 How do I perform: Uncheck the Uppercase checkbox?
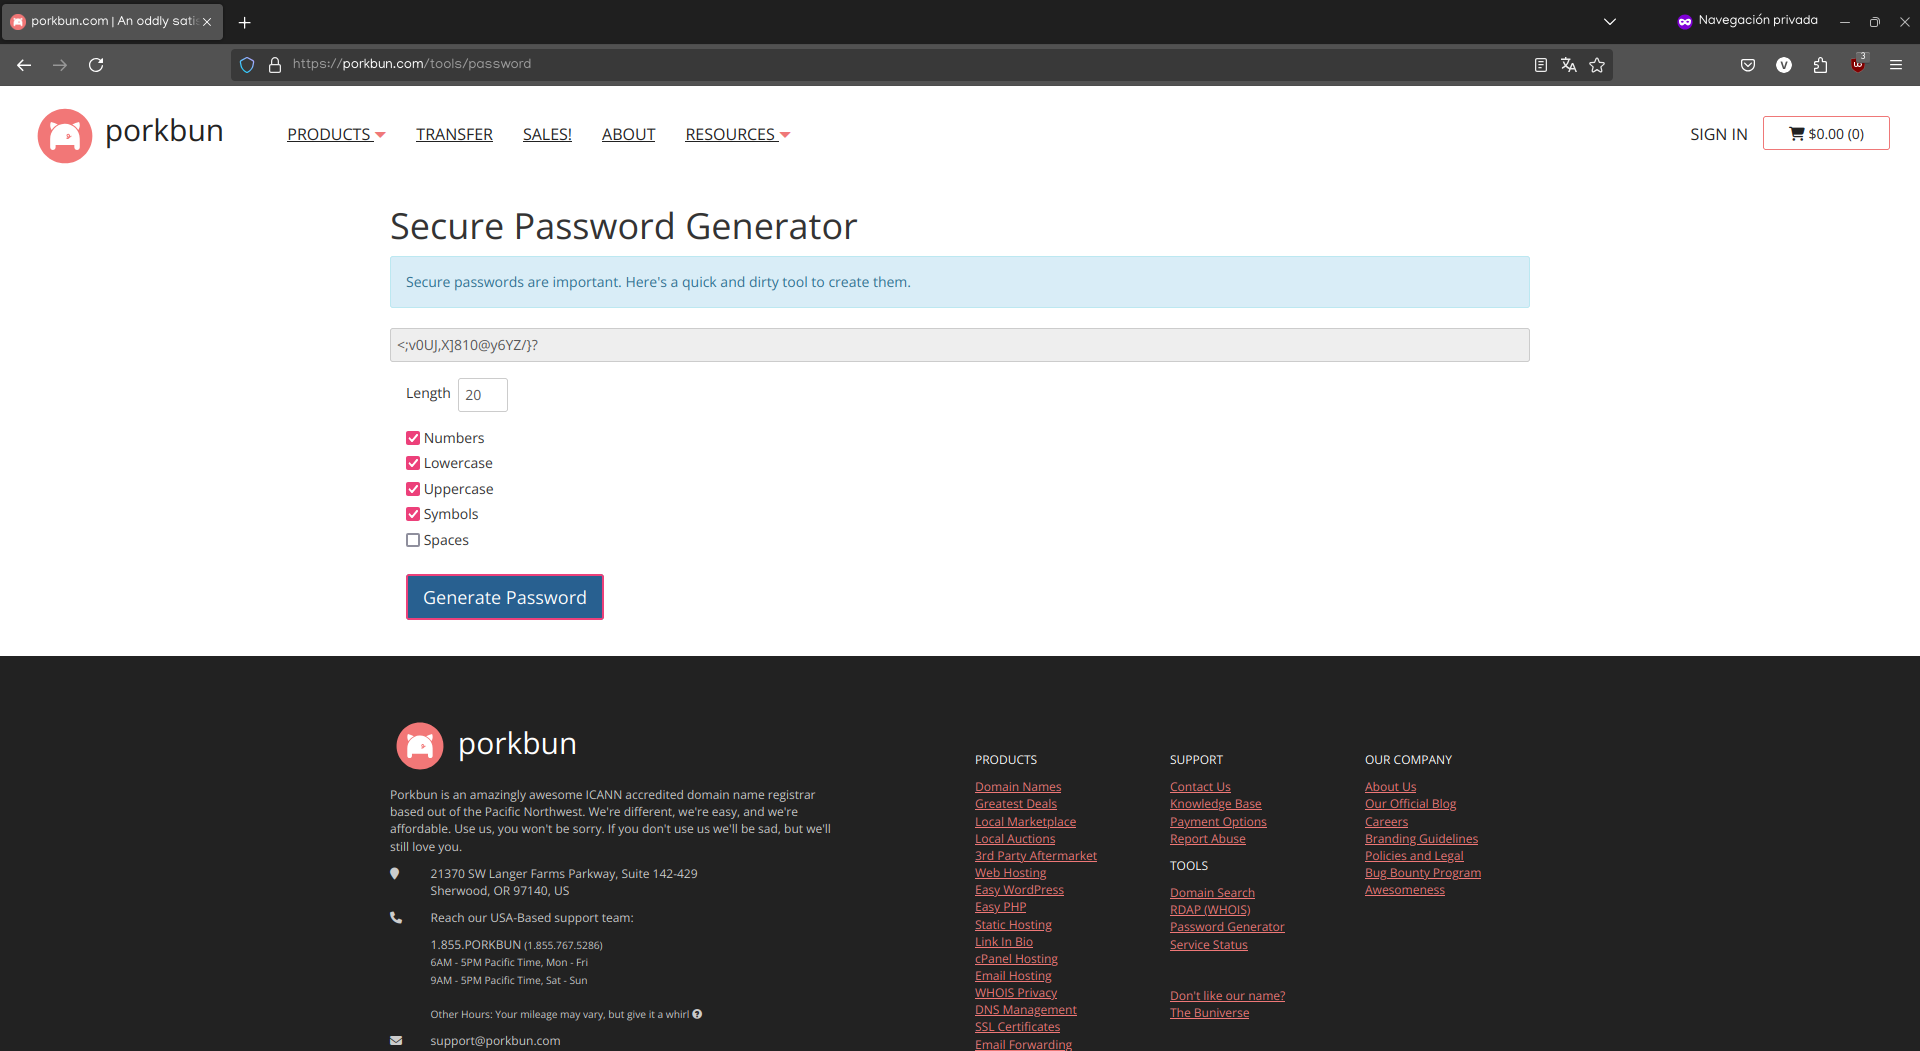(413, 489)
